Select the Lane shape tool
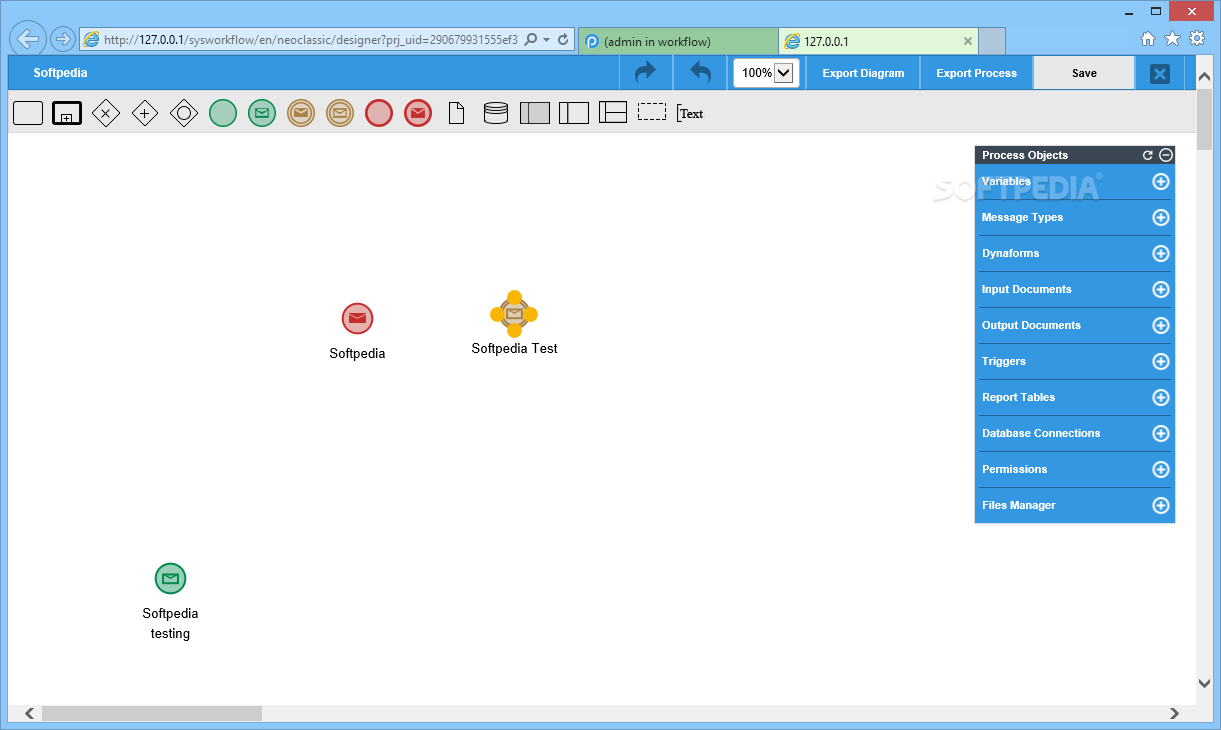Screen dimensions: 1221x730 574,113
